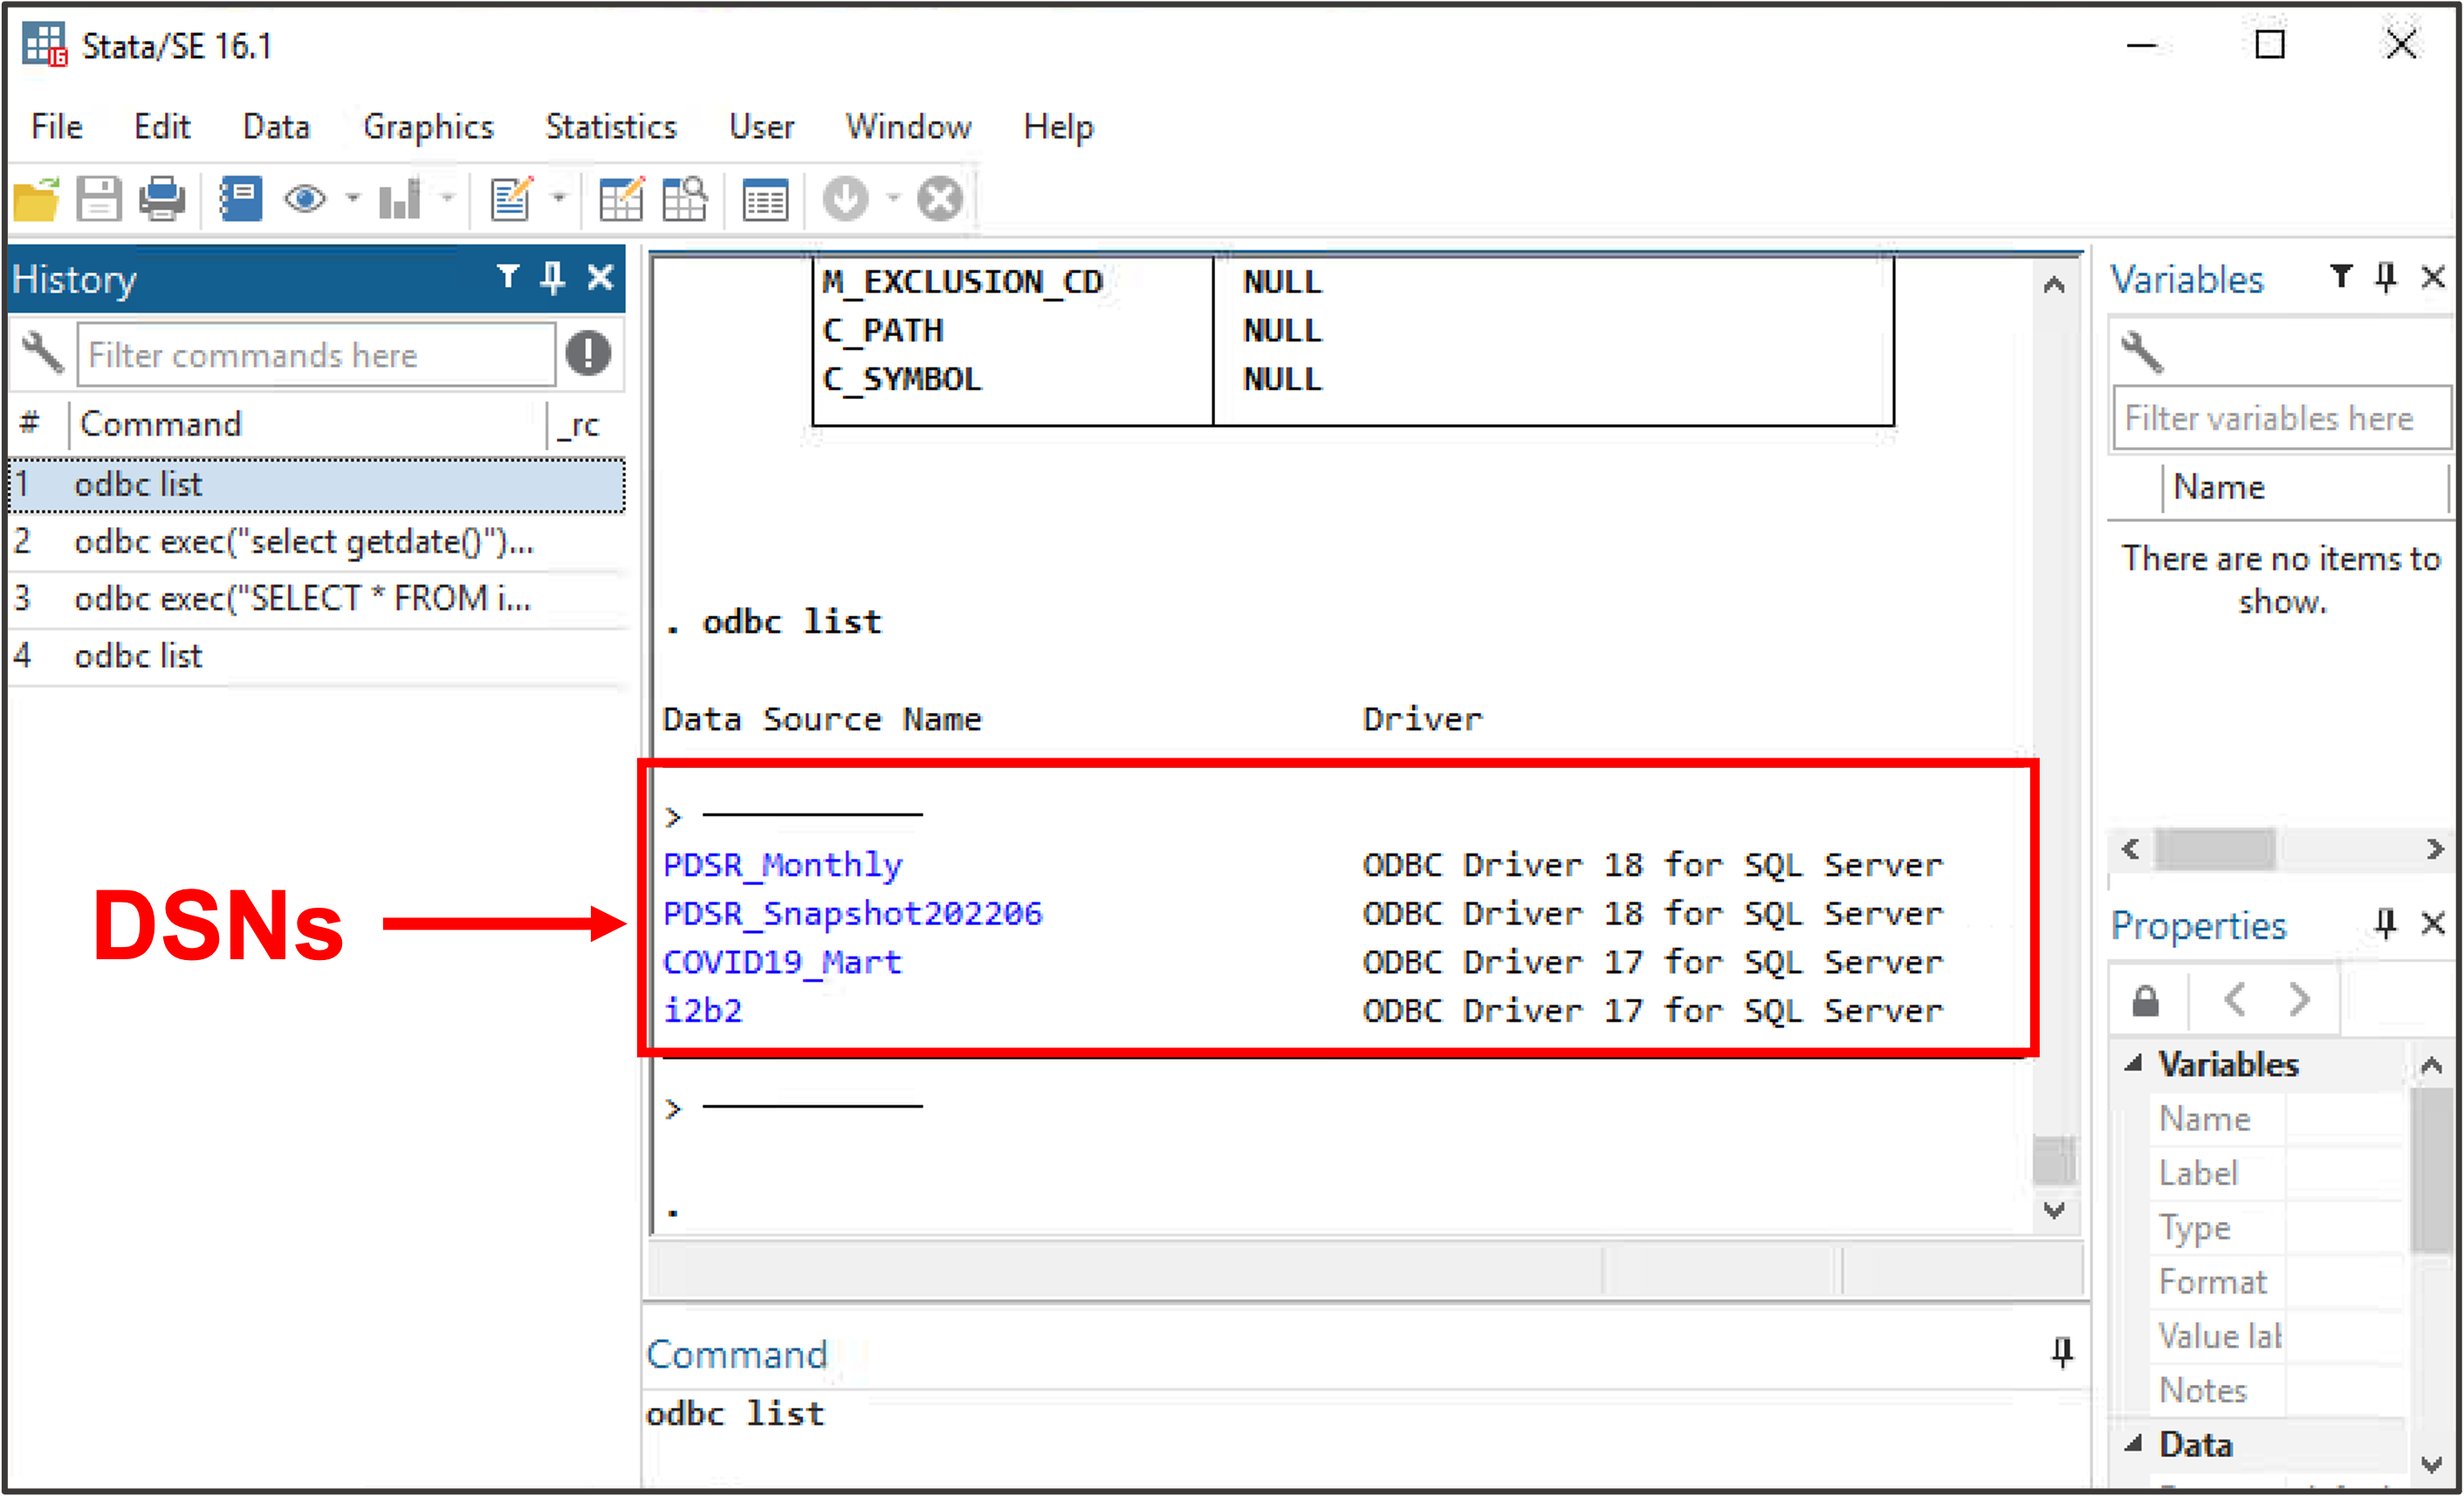
Task: Click the Break (X) toolbar icon
Action: pos(940,199)
